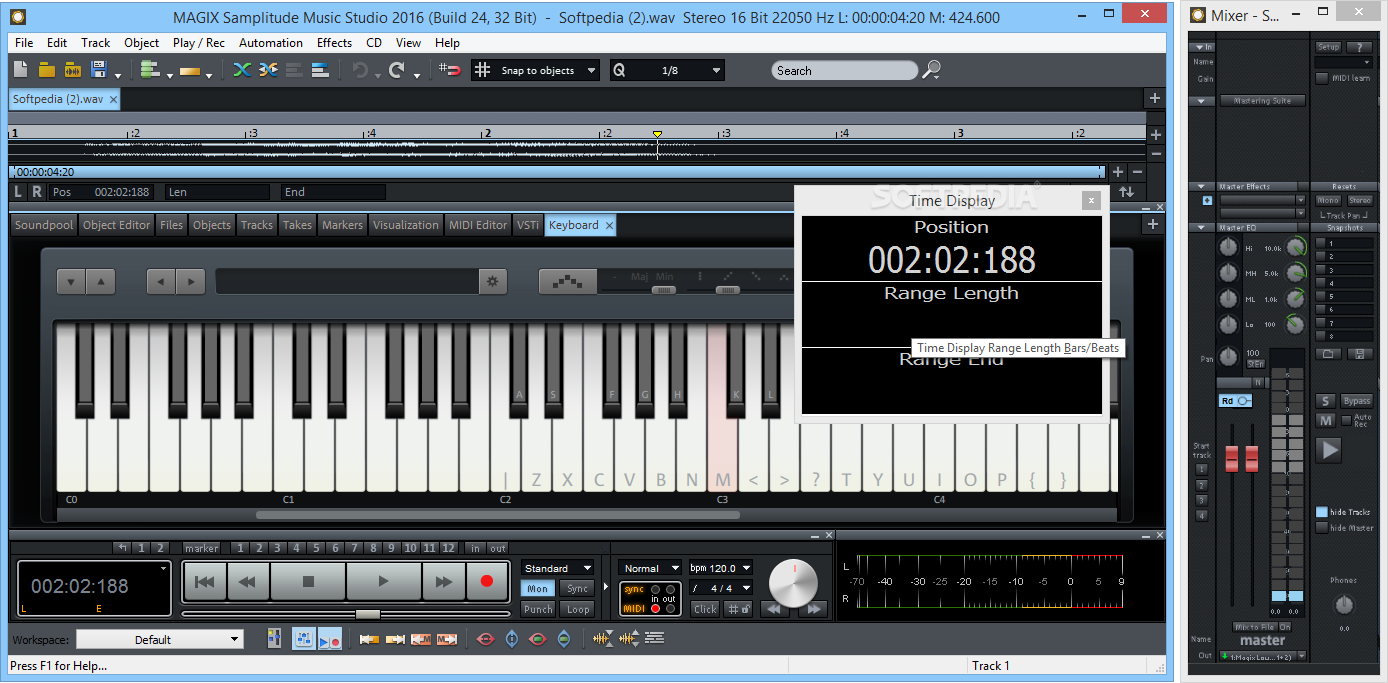Click the blue vertical zoom icon
The width and height of the screenshot is (1388, 683).
pyautogui.click(x=512, y=639)
